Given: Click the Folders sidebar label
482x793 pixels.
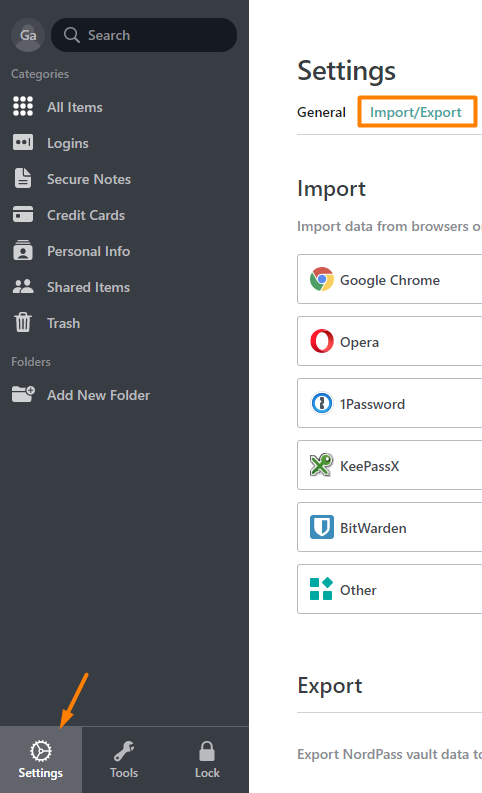Looking at the screenshot, I should point(31,362).
